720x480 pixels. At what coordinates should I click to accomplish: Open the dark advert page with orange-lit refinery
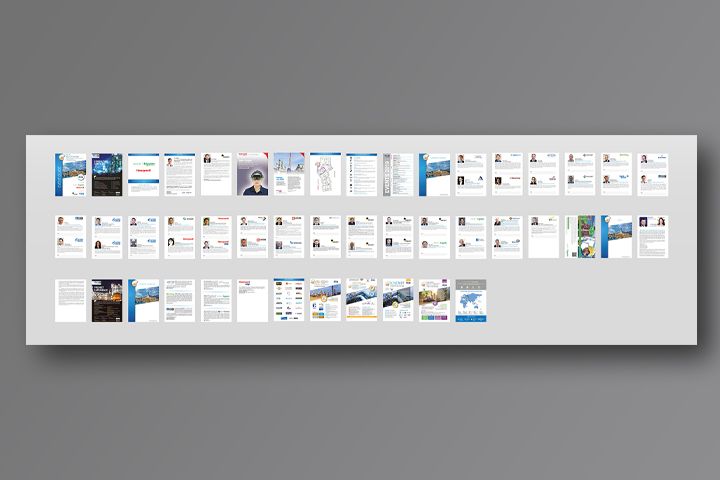click(107, 300)
